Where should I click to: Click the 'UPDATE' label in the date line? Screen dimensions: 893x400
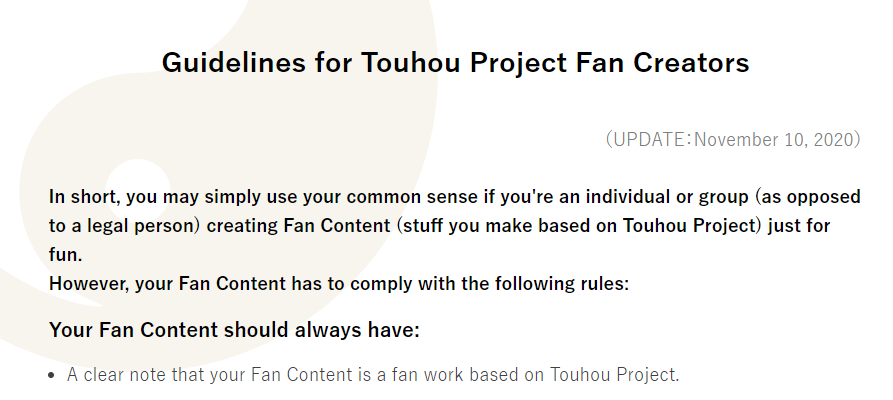(649, 139)
